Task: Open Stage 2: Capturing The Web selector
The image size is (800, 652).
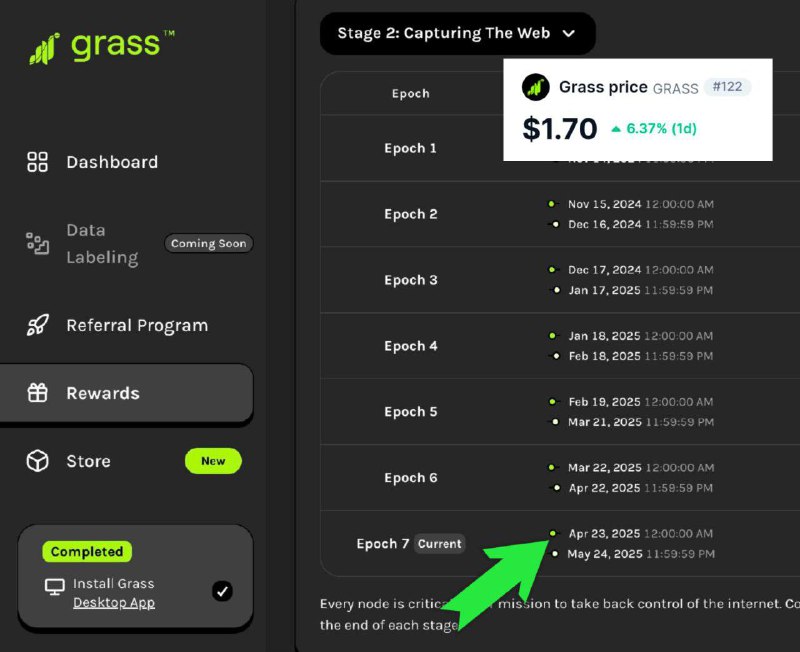Action: point(458,34)
